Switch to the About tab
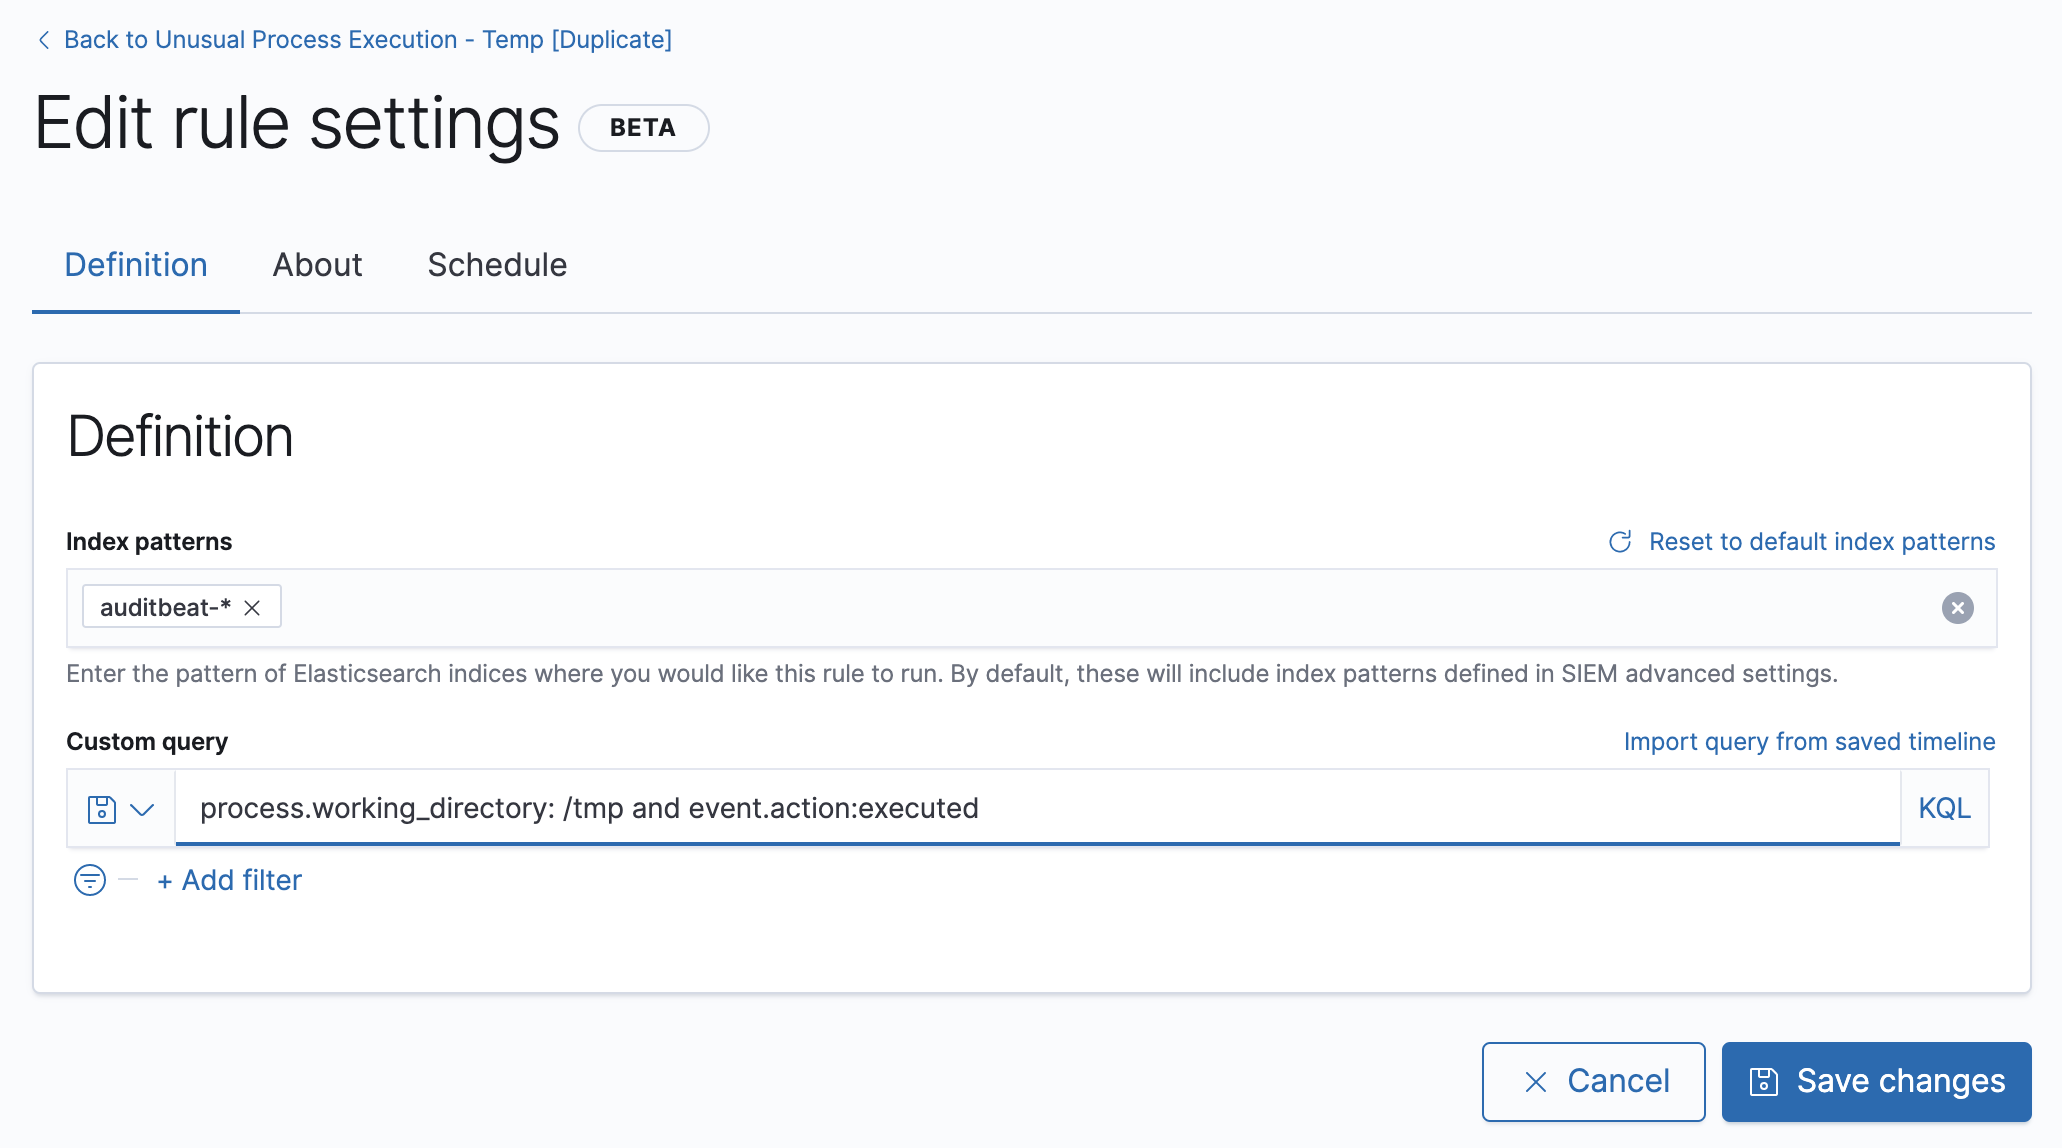Viewport: 2062px width, 1148px height. [317, 265]
